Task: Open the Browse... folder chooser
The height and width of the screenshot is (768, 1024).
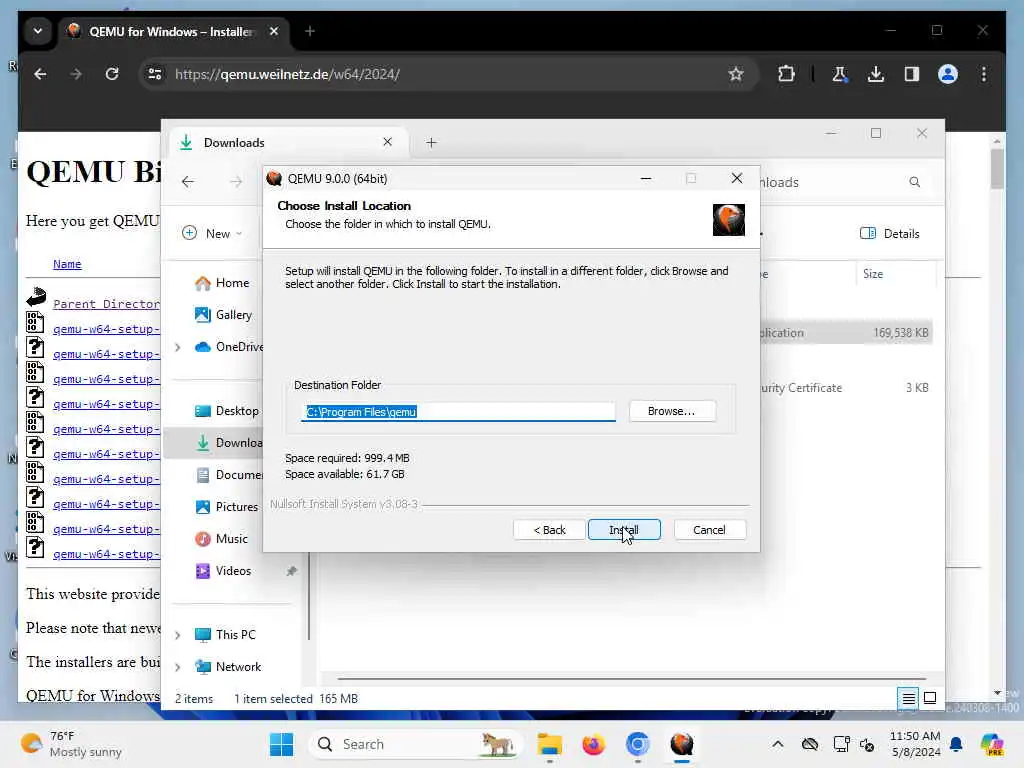Action: coord(672,411)
